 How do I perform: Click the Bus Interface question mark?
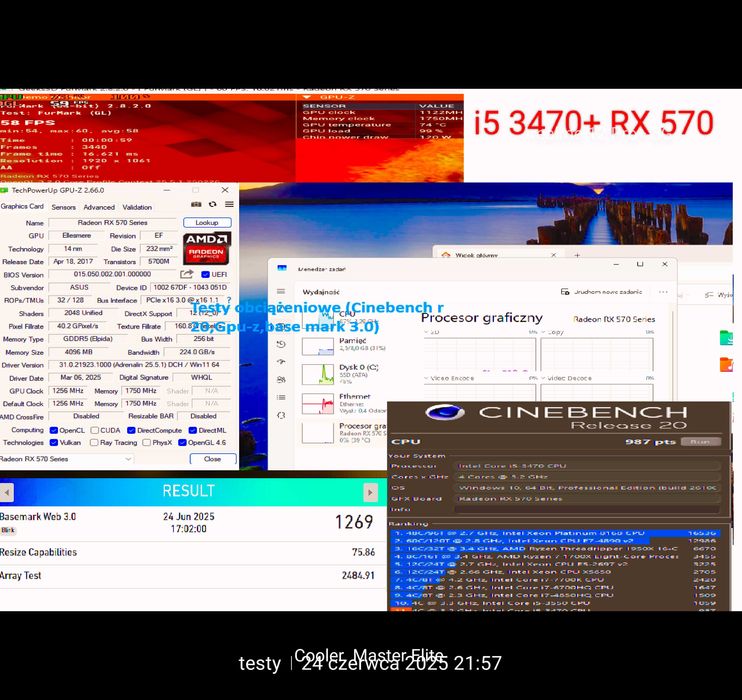tap(229, 300)
